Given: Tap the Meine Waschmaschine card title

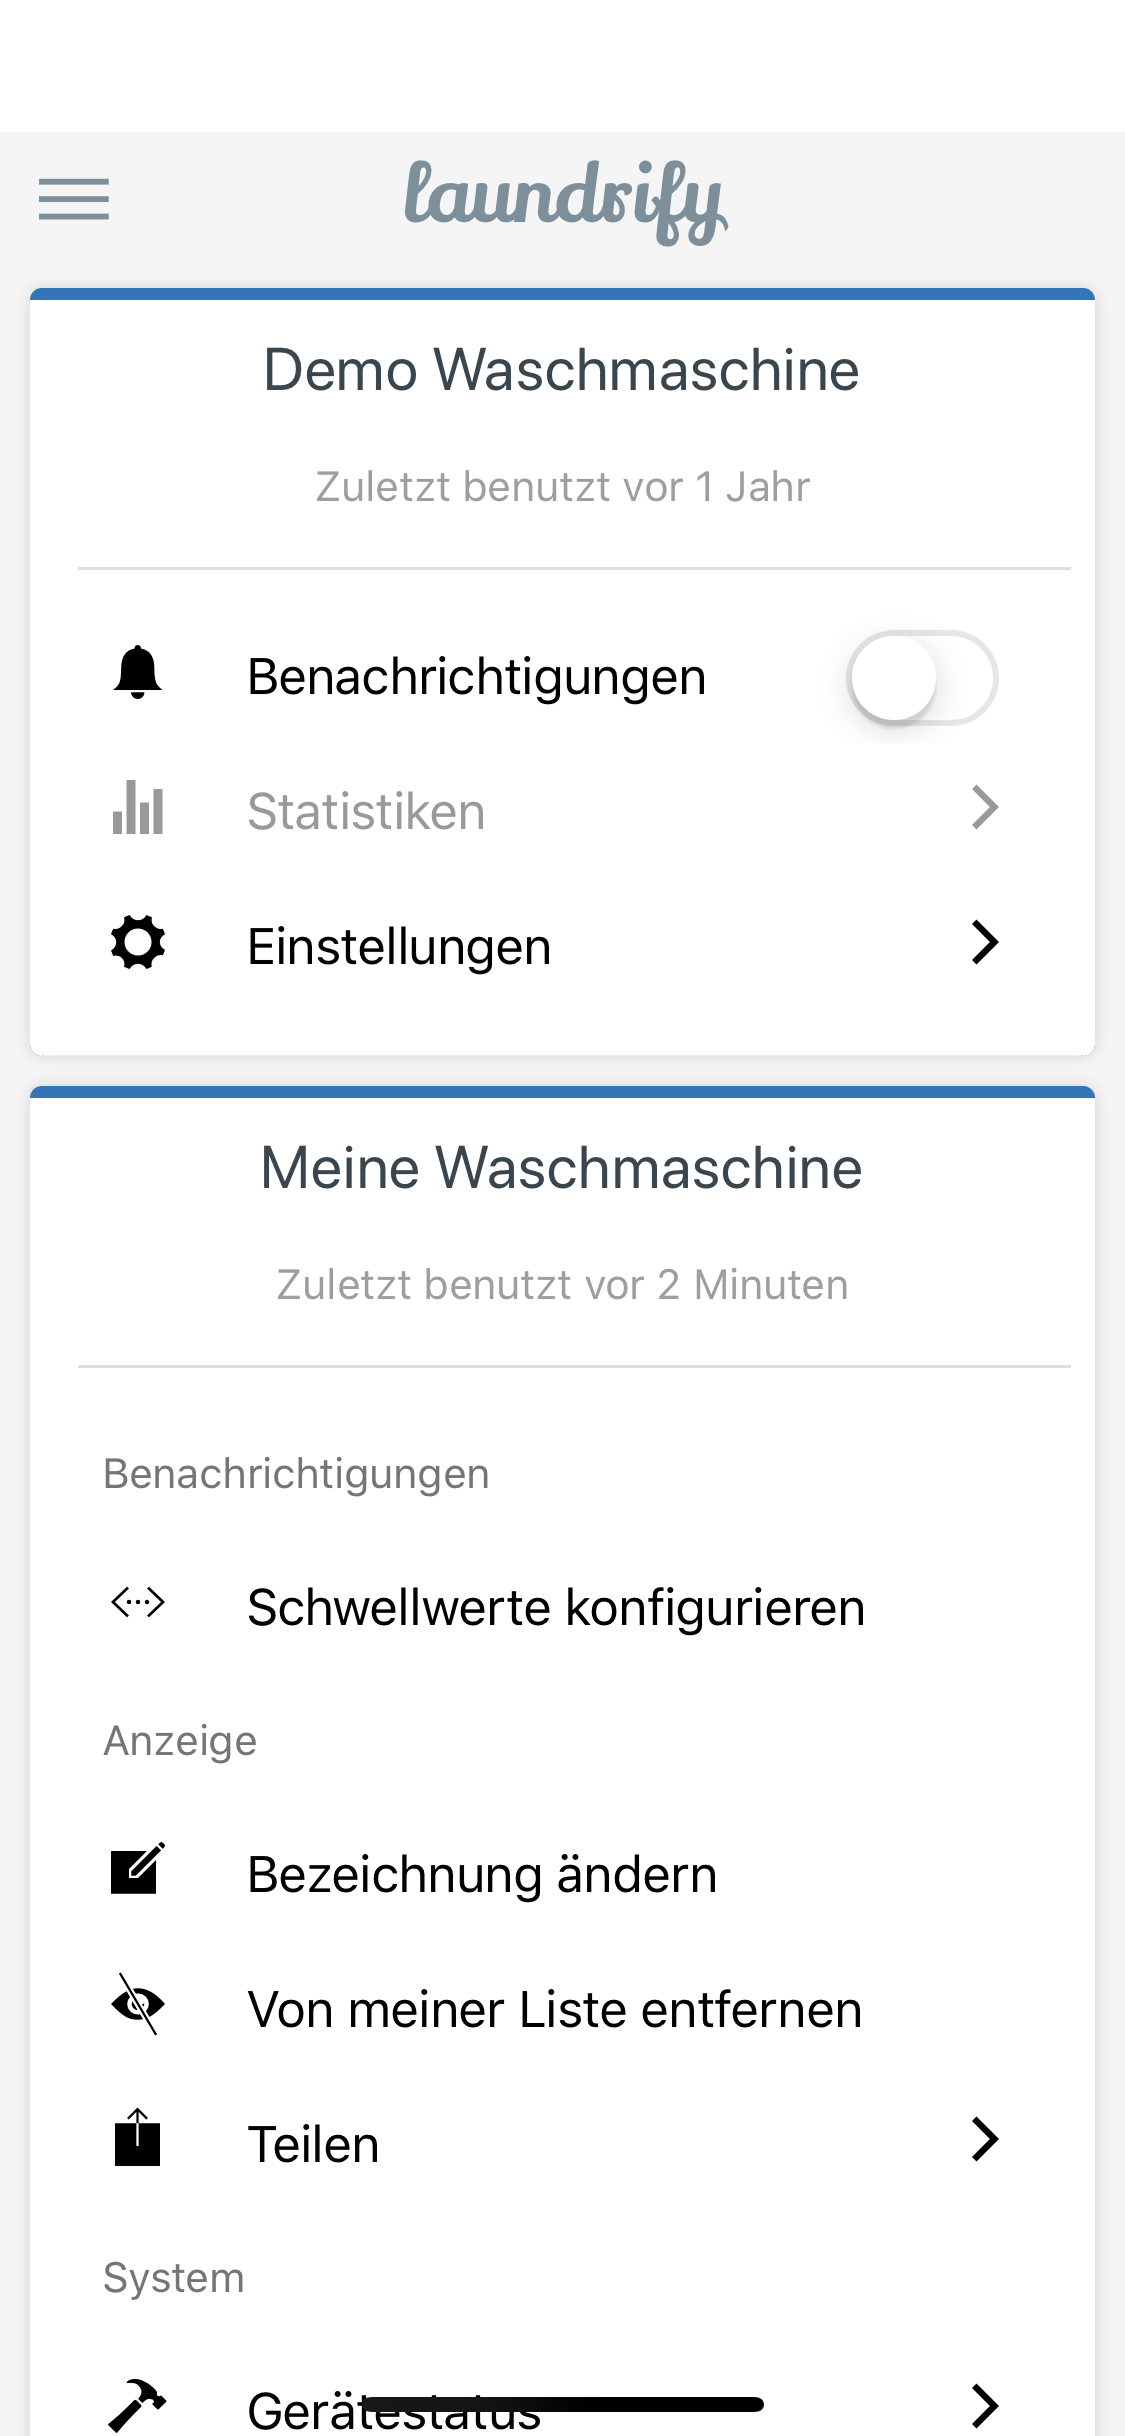Looking at the screenshot, I should coord(561,1168).
